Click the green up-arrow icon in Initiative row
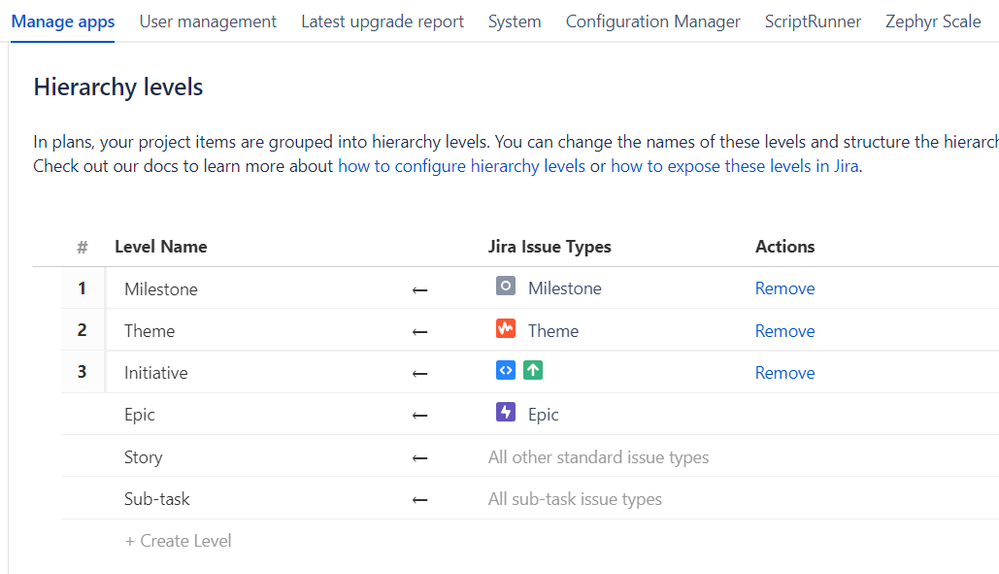The image size is (999, 574). (x=533, y=371)
